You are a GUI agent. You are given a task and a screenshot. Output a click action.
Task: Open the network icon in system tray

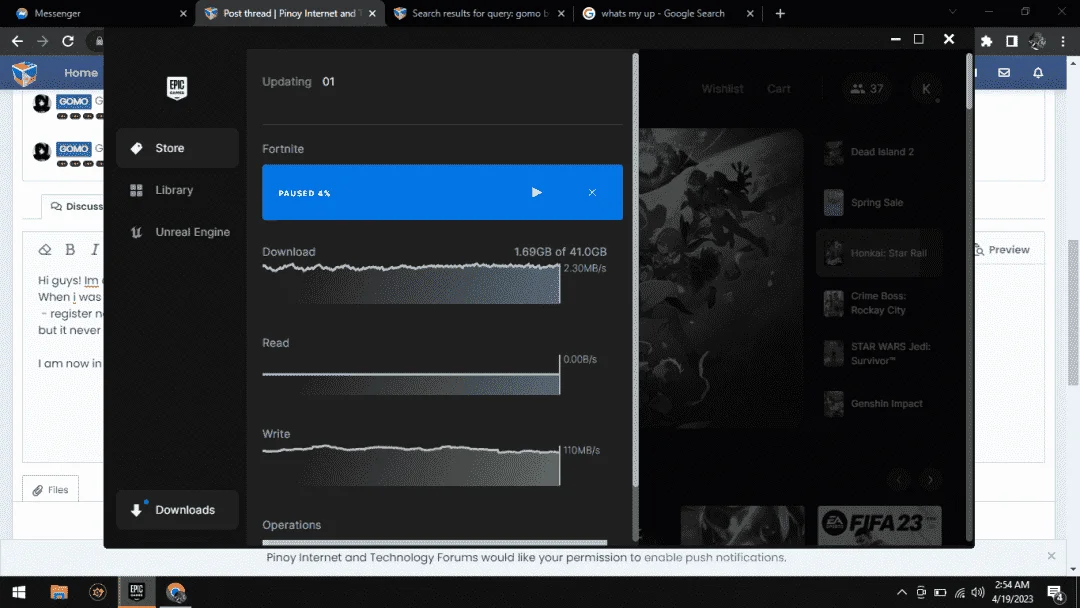pos(959,592)
